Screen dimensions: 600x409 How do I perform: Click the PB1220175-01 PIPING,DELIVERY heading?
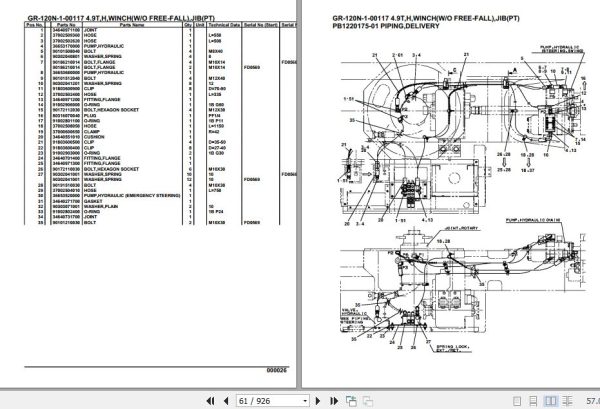(x=386, y=26)
